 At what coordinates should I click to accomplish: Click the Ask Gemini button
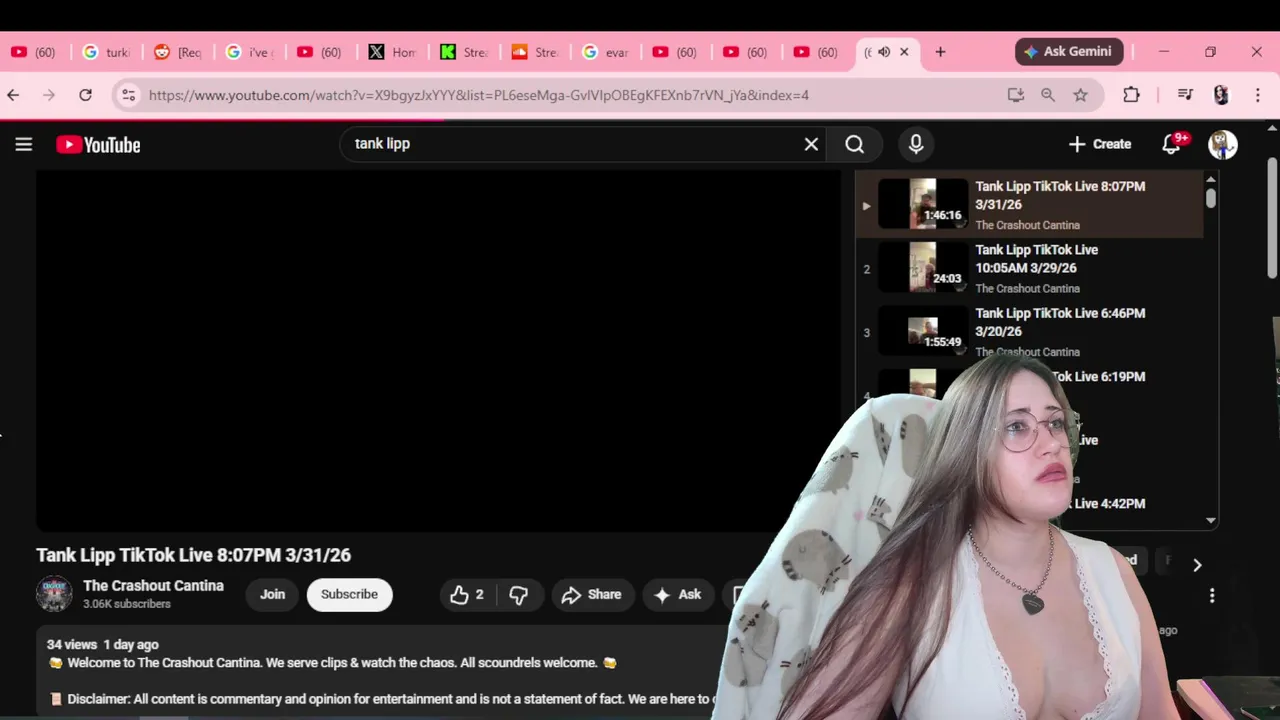tap(1069, 52)
